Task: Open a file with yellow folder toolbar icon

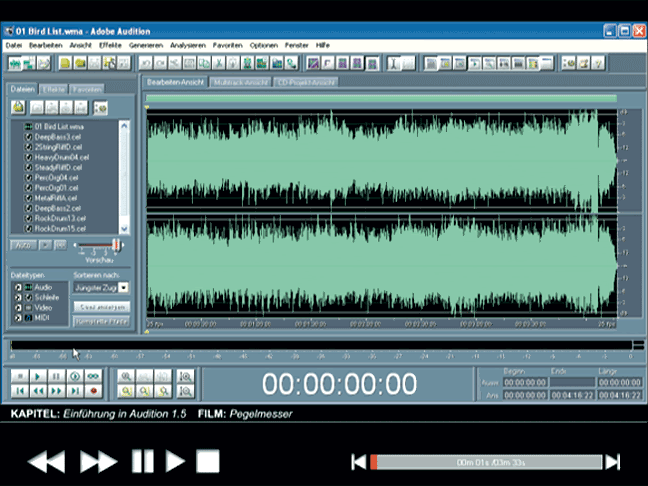Action: click(80, 63)
